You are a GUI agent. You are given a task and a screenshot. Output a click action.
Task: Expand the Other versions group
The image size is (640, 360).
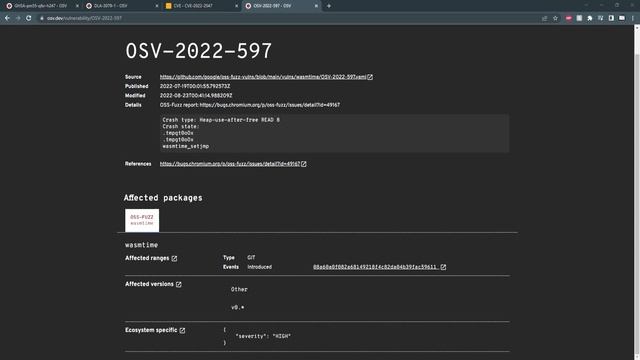239,289
